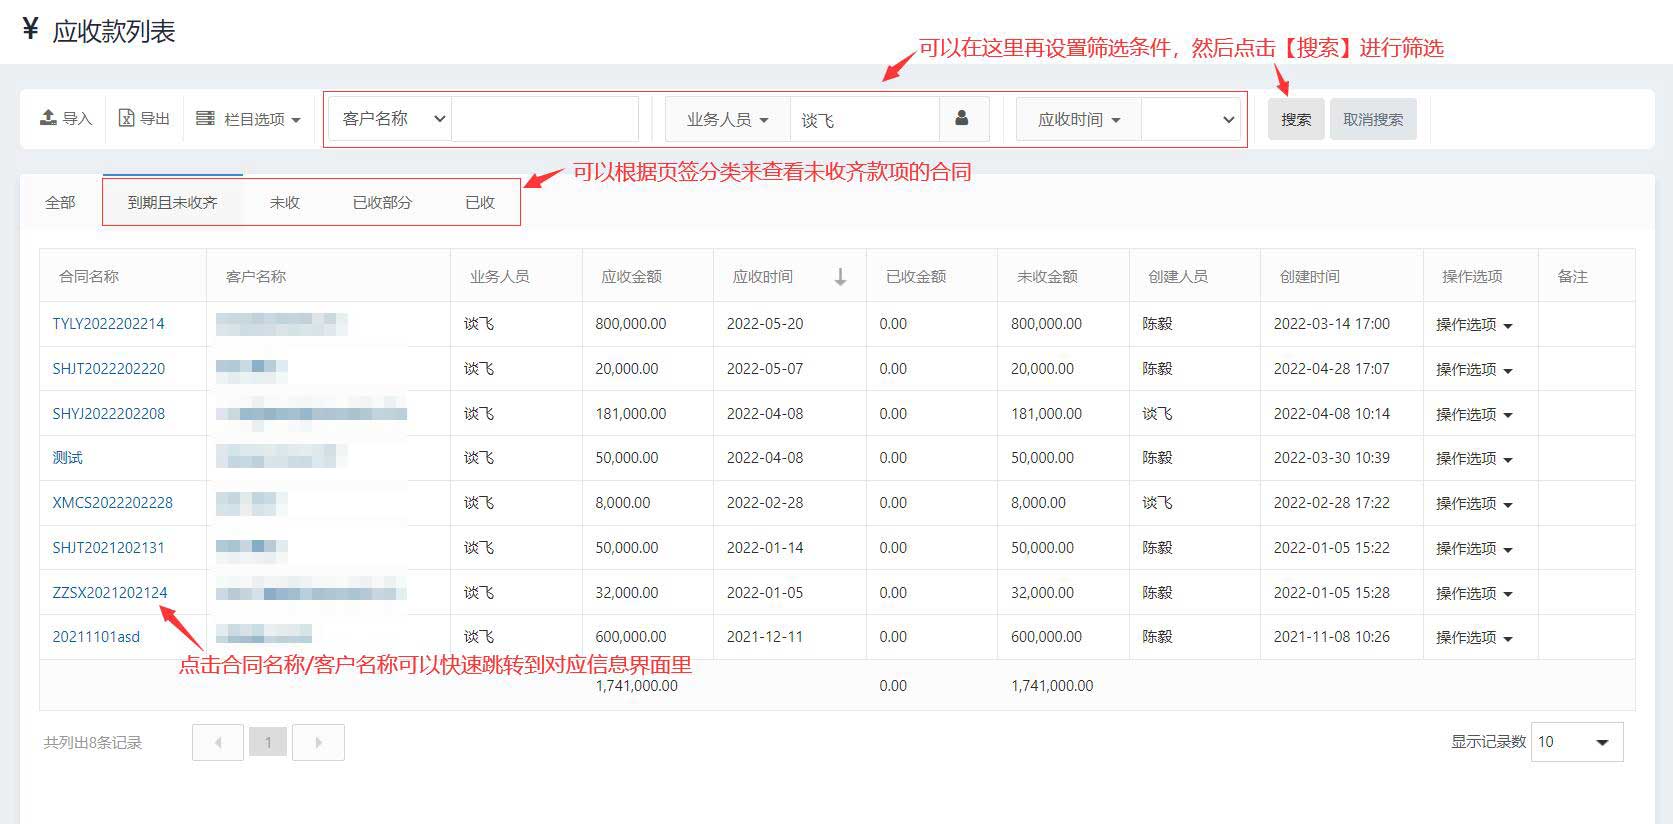Image resolution: width=1673 pixels, height=824 pixels.
Task: Open the 业务人员 filter type dropdown
Action: [727, 119]
